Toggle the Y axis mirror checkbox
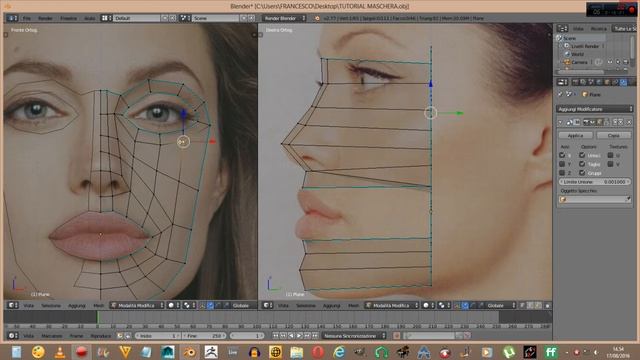 [x=562, y=164]
